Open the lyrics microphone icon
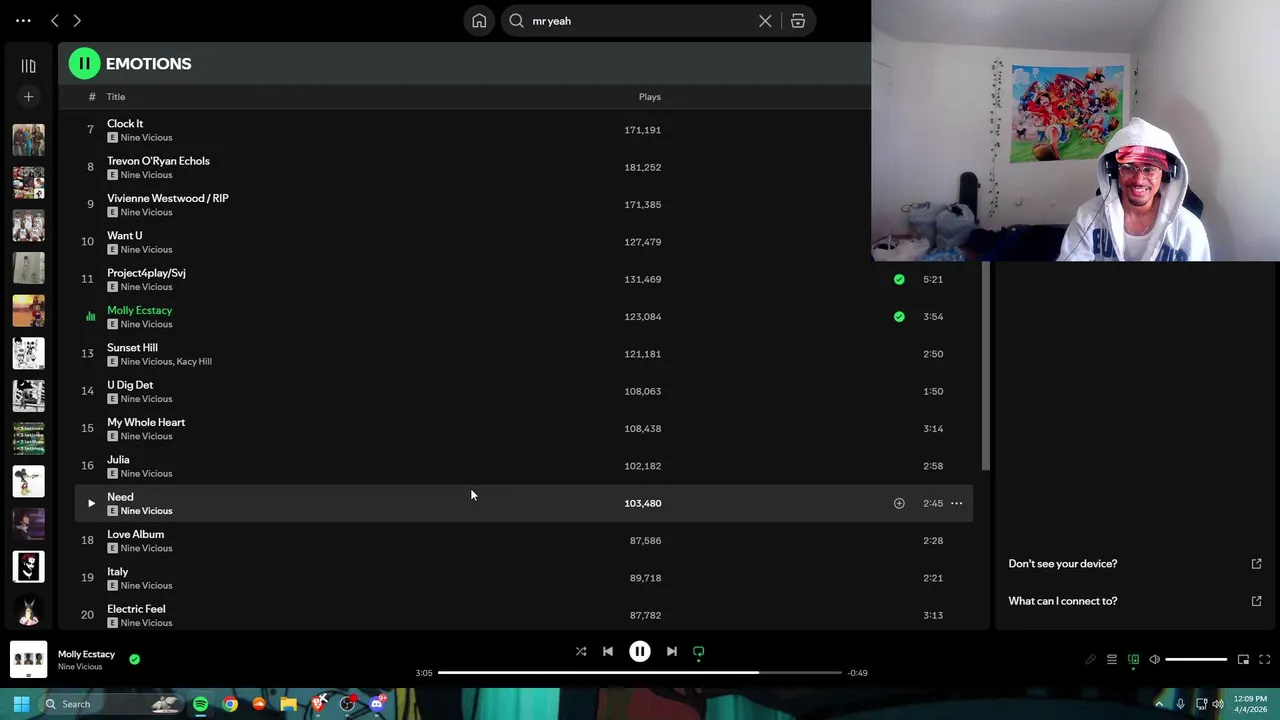The width and height of the screenshot is (1280, 720). tap(1090, 659)
